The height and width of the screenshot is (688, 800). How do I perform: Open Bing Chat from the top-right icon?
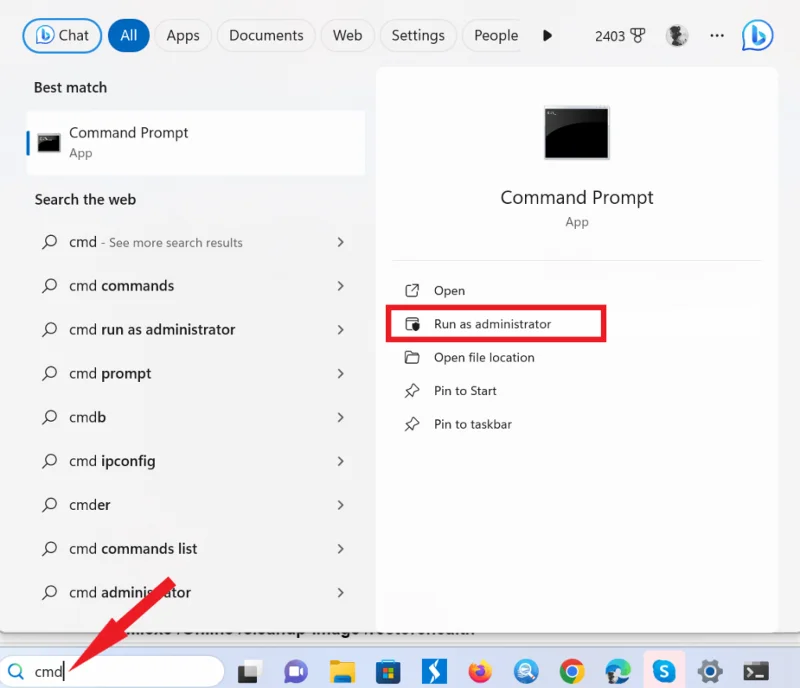[x=757, y=35]
